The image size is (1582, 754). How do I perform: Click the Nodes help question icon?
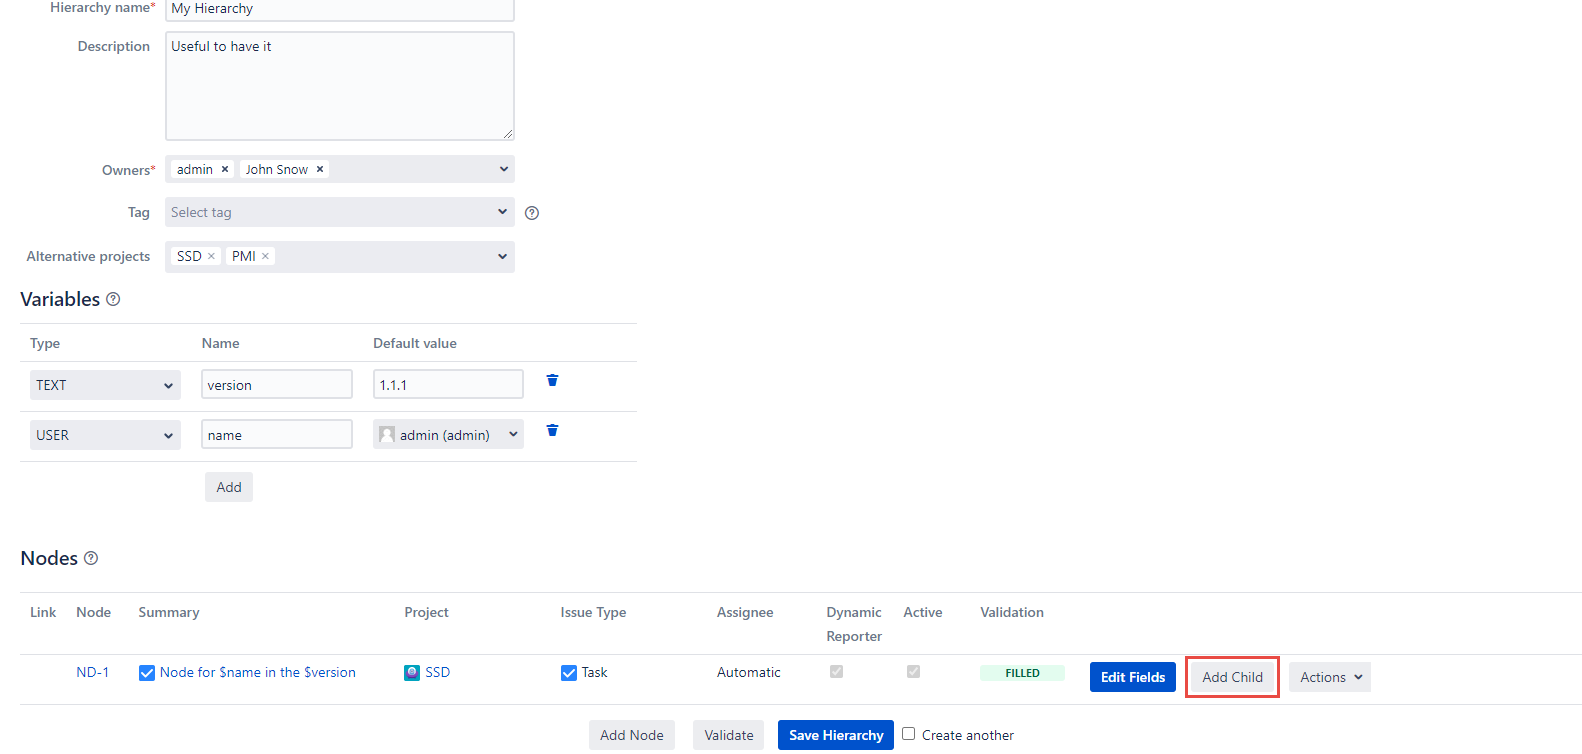pos(91,558)
